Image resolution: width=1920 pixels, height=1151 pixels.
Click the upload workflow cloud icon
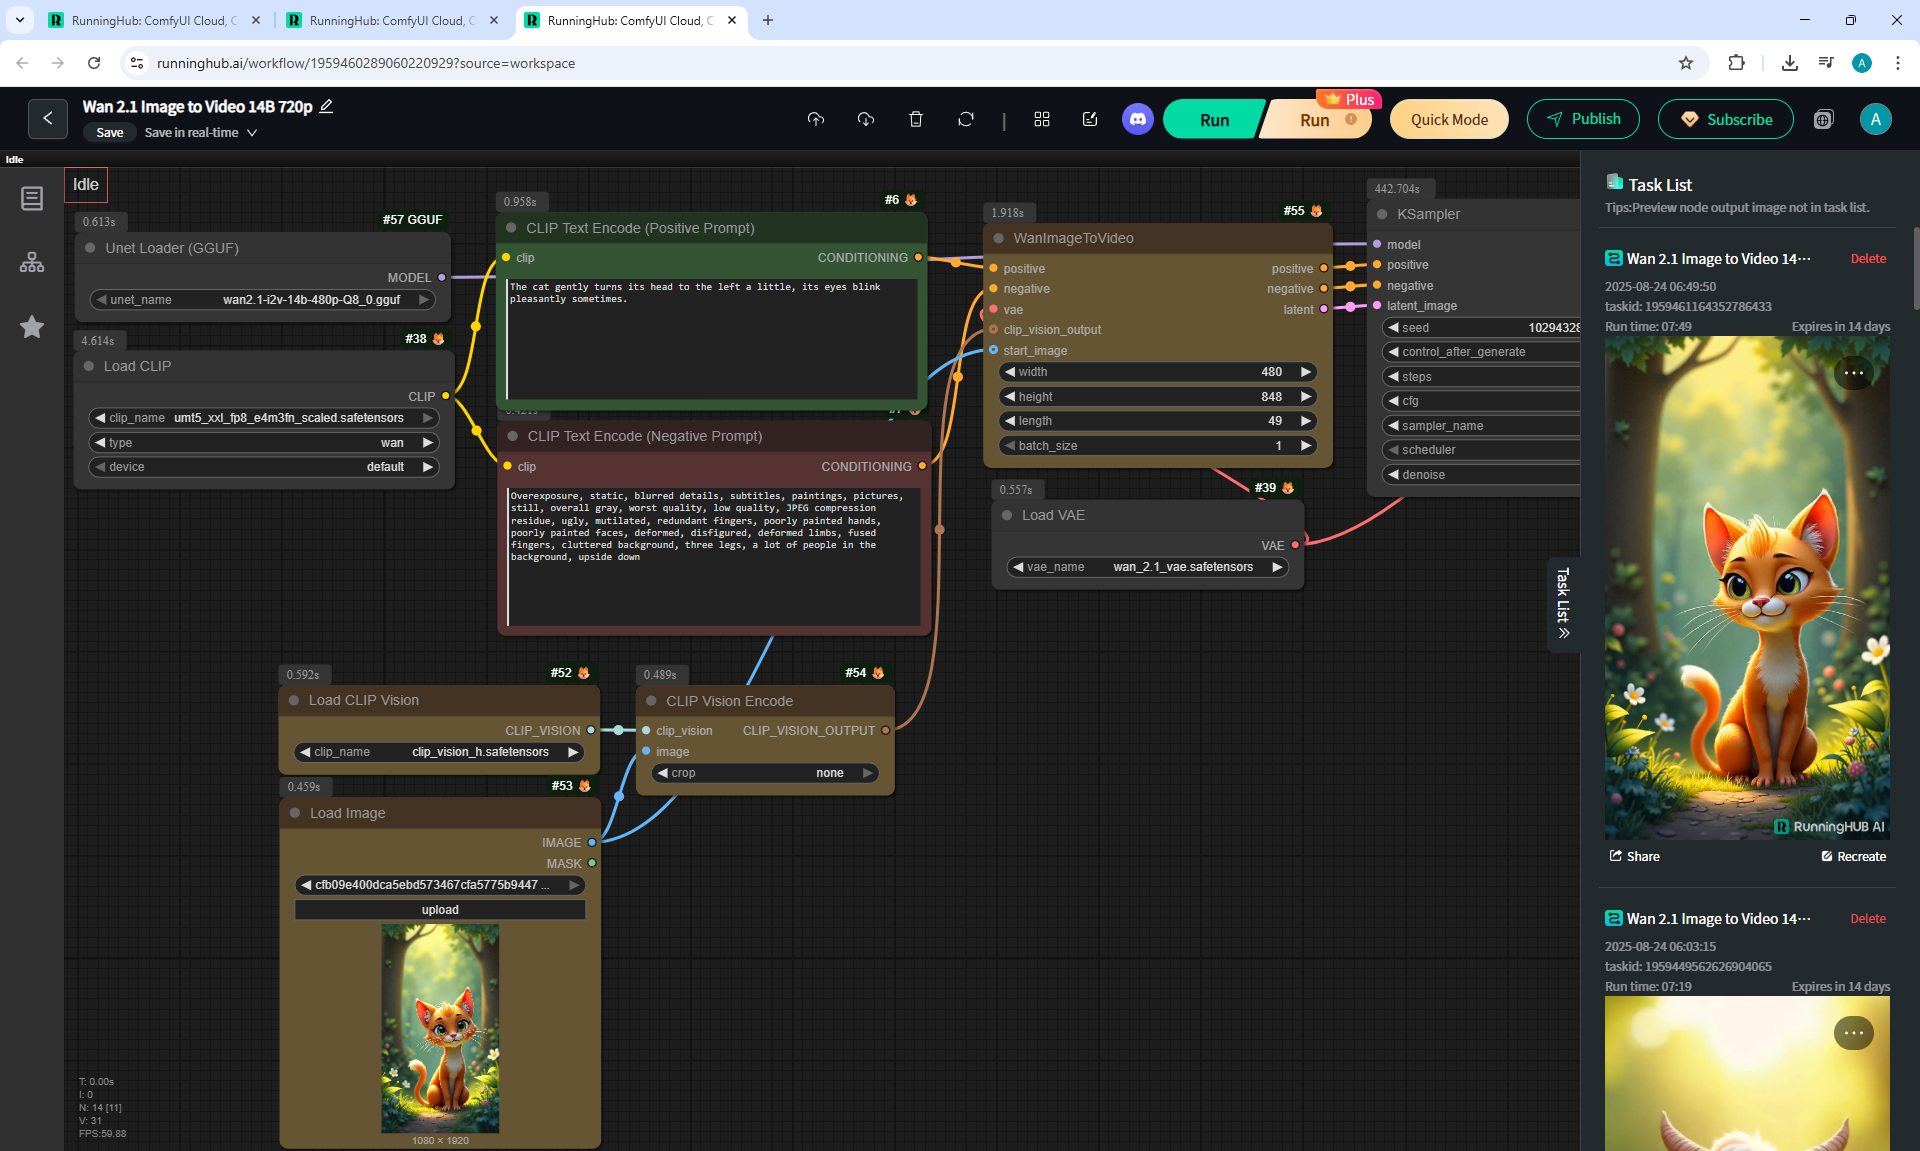[x=816, y=119]
